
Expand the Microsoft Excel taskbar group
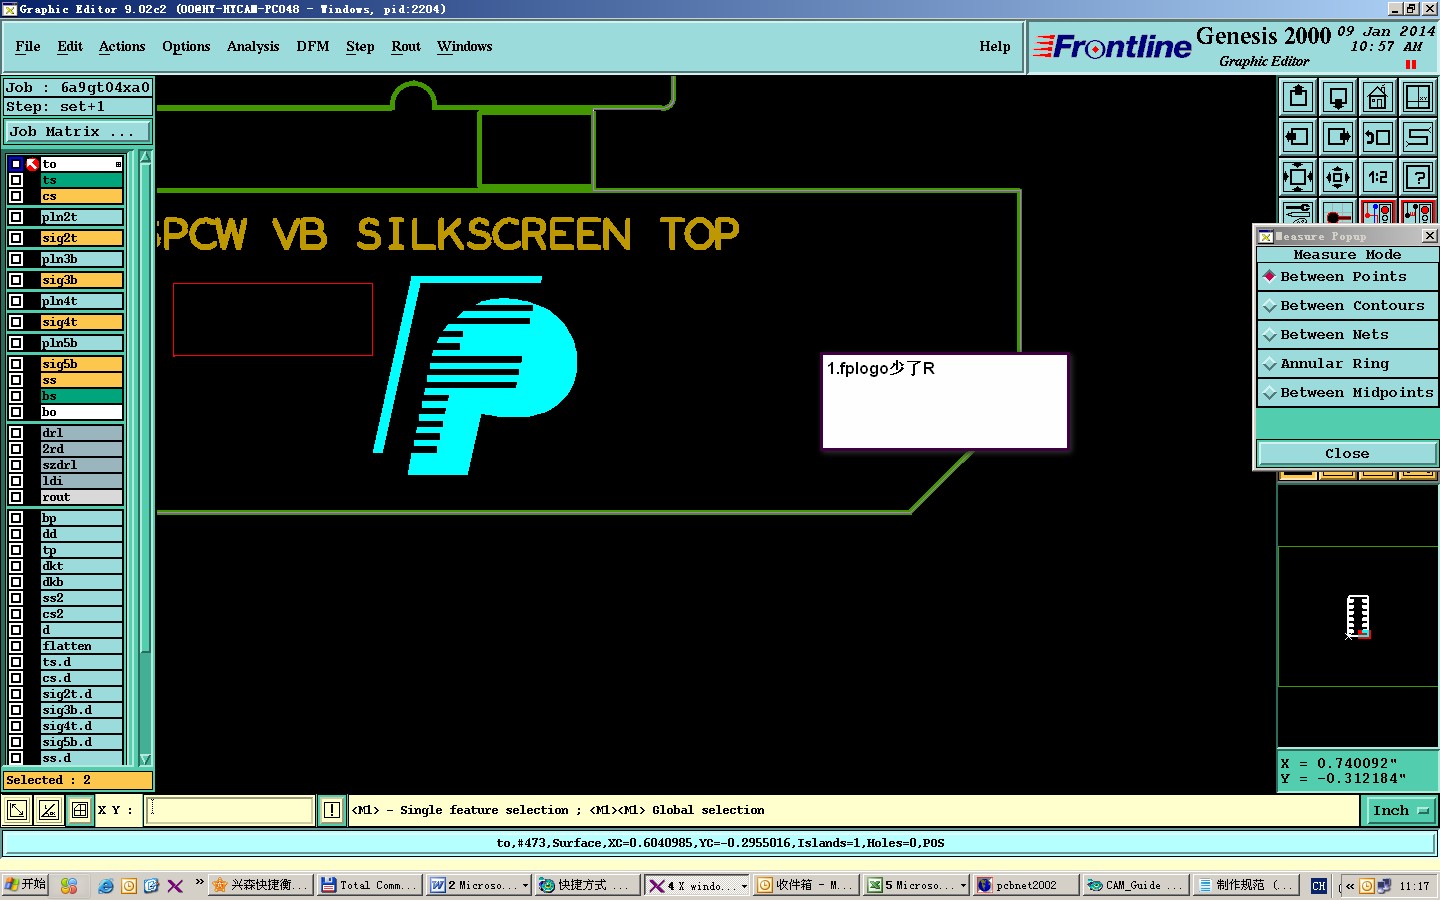point(963,886)
